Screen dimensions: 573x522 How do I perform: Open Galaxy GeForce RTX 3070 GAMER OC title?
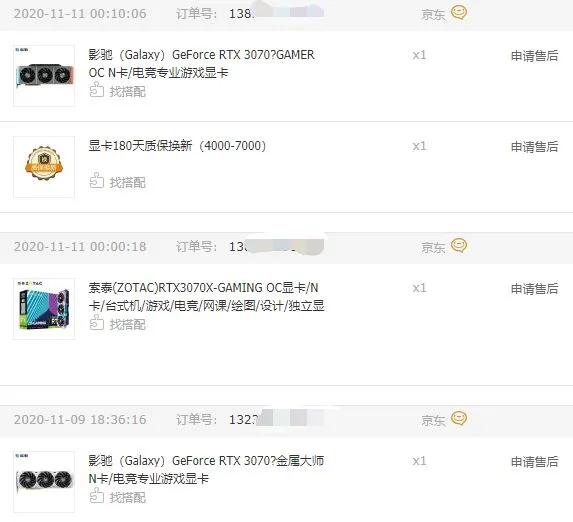(201, 64)
